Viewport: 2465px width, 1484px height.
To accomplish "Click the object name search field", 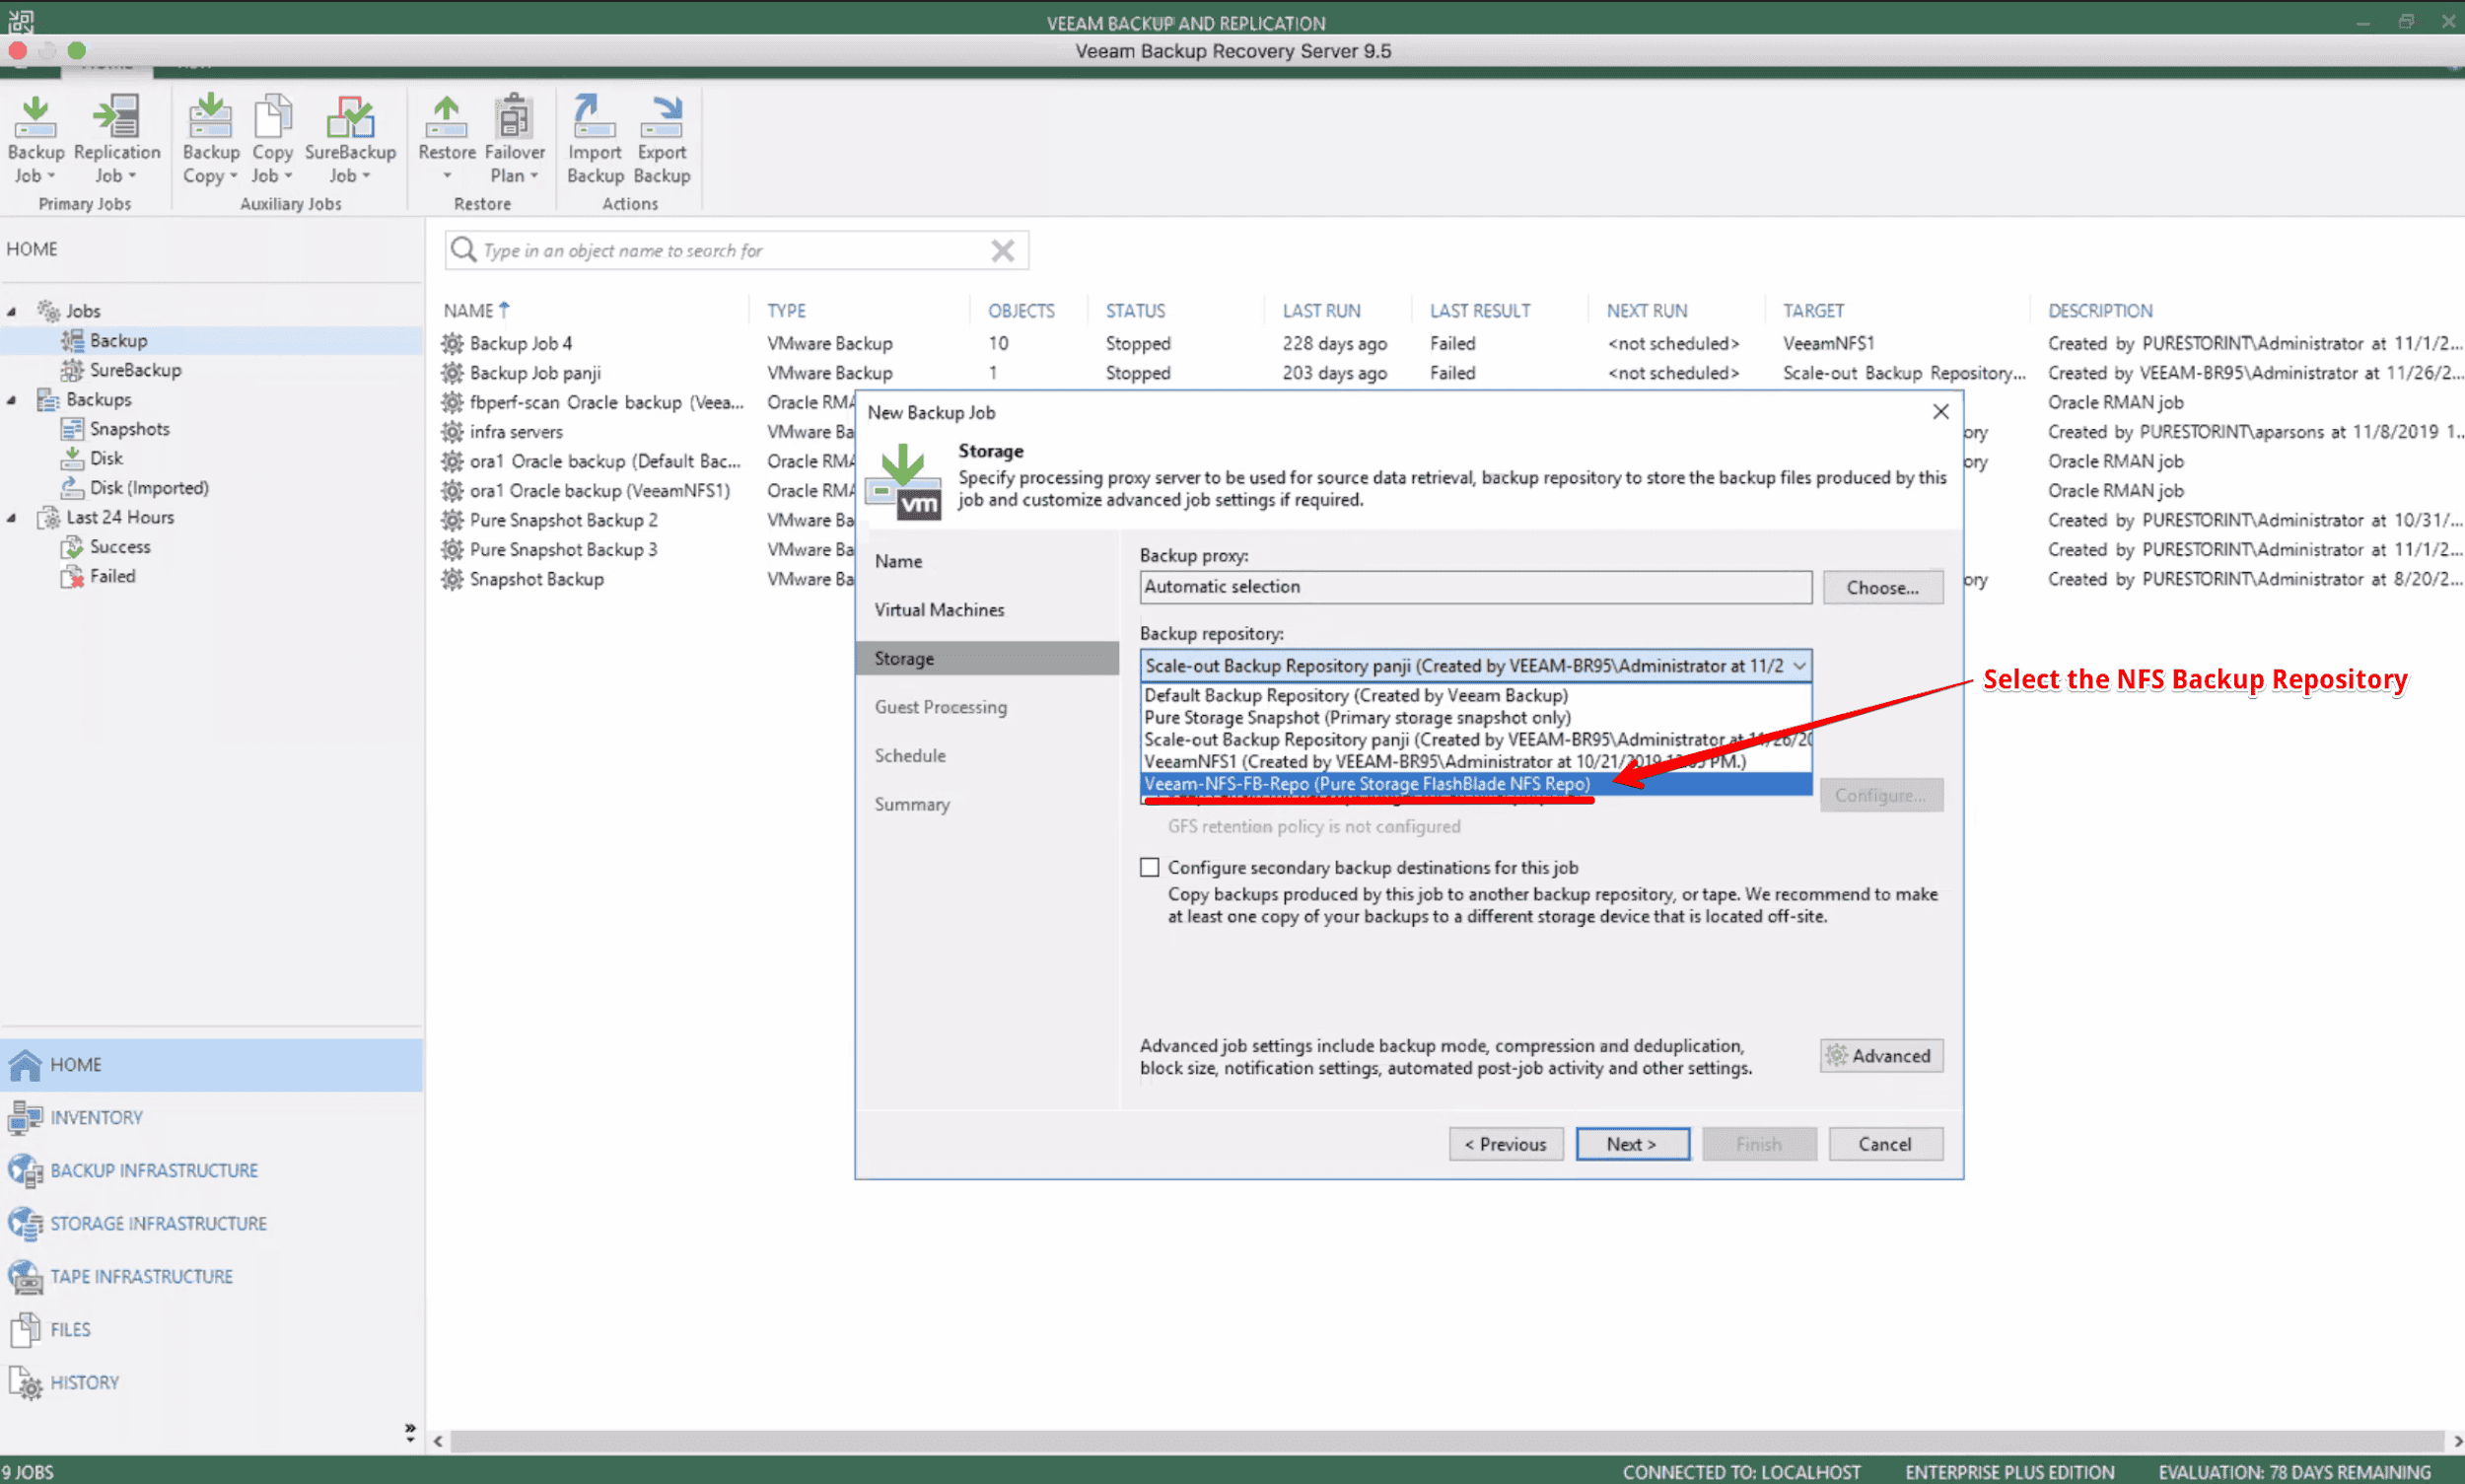I will tap(735, 250).
